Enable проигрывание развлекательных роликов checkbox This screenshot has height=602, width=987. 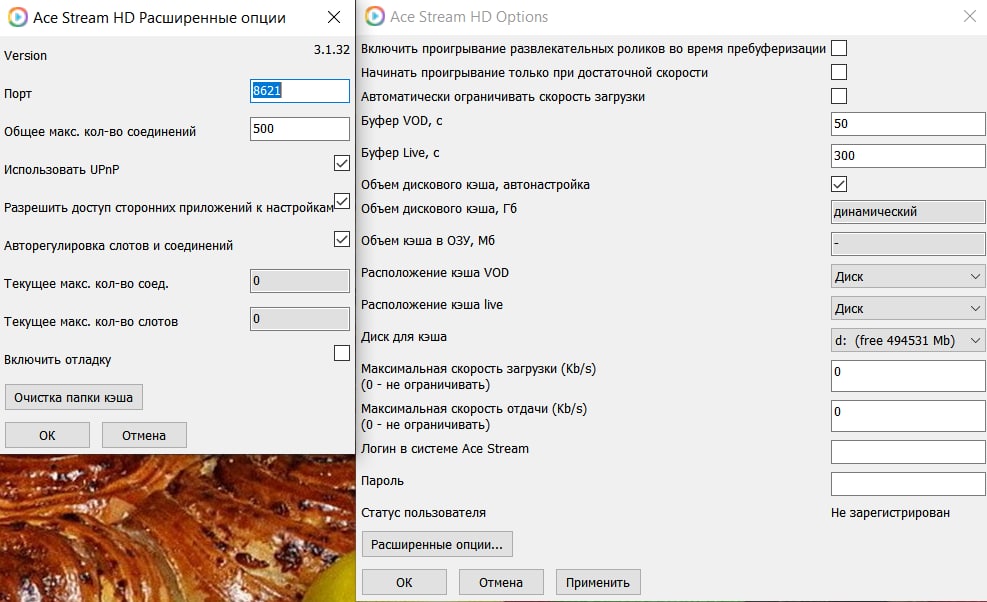839,48
